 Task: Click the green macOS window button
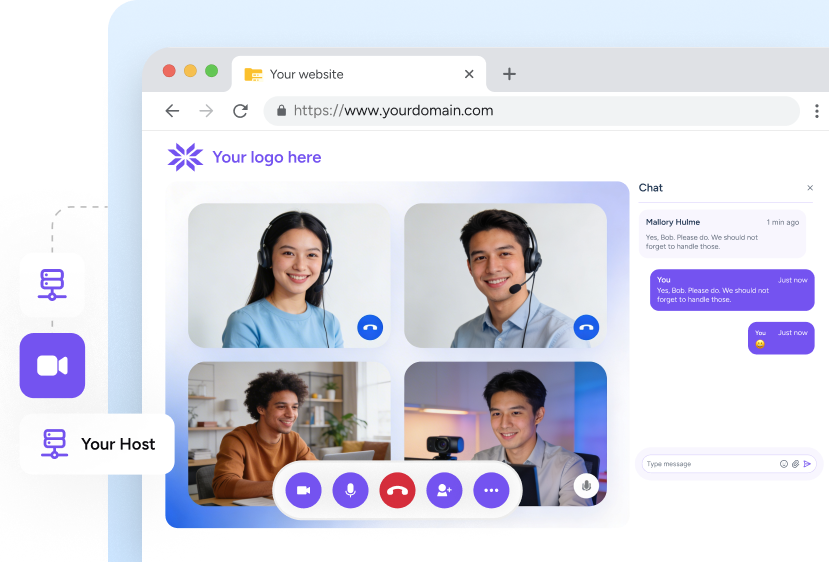pyautogui.click(x=211, y=71)
